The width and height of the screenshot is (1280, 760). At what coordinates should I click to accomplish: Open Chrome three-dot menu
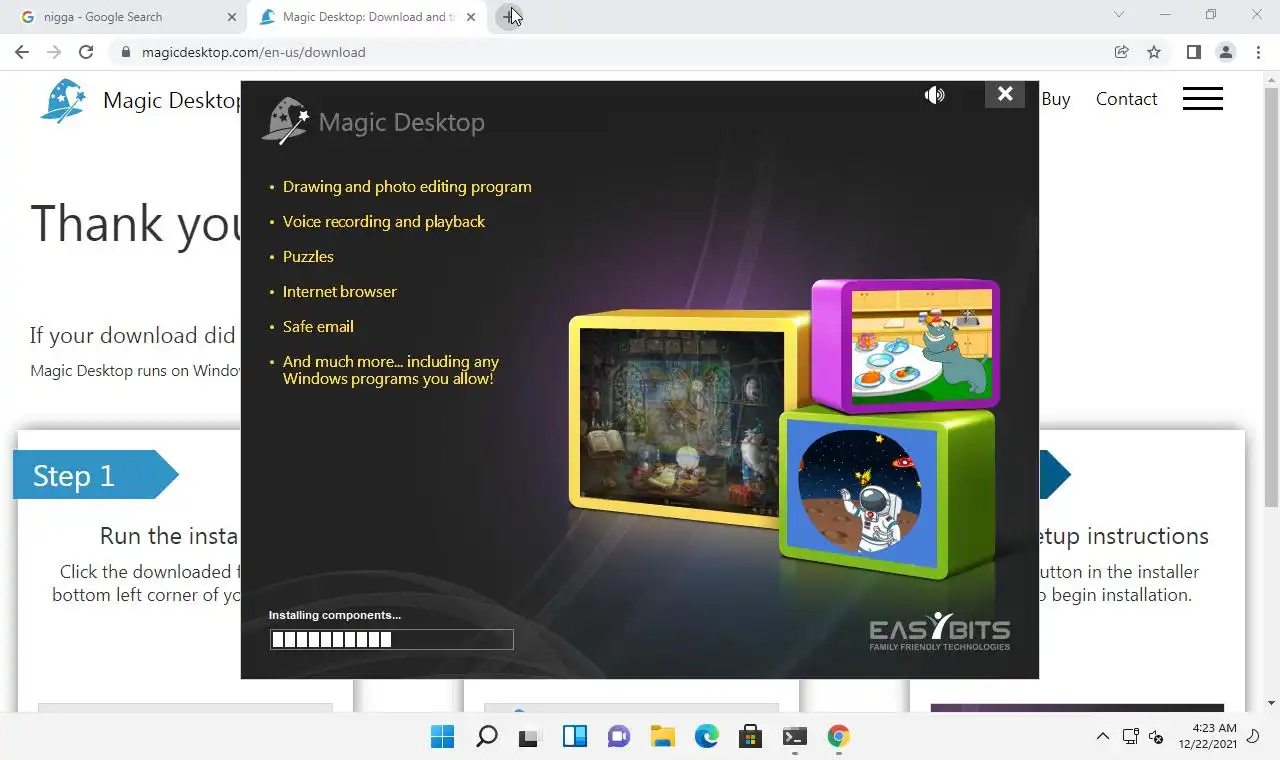tap(1256, 52)
